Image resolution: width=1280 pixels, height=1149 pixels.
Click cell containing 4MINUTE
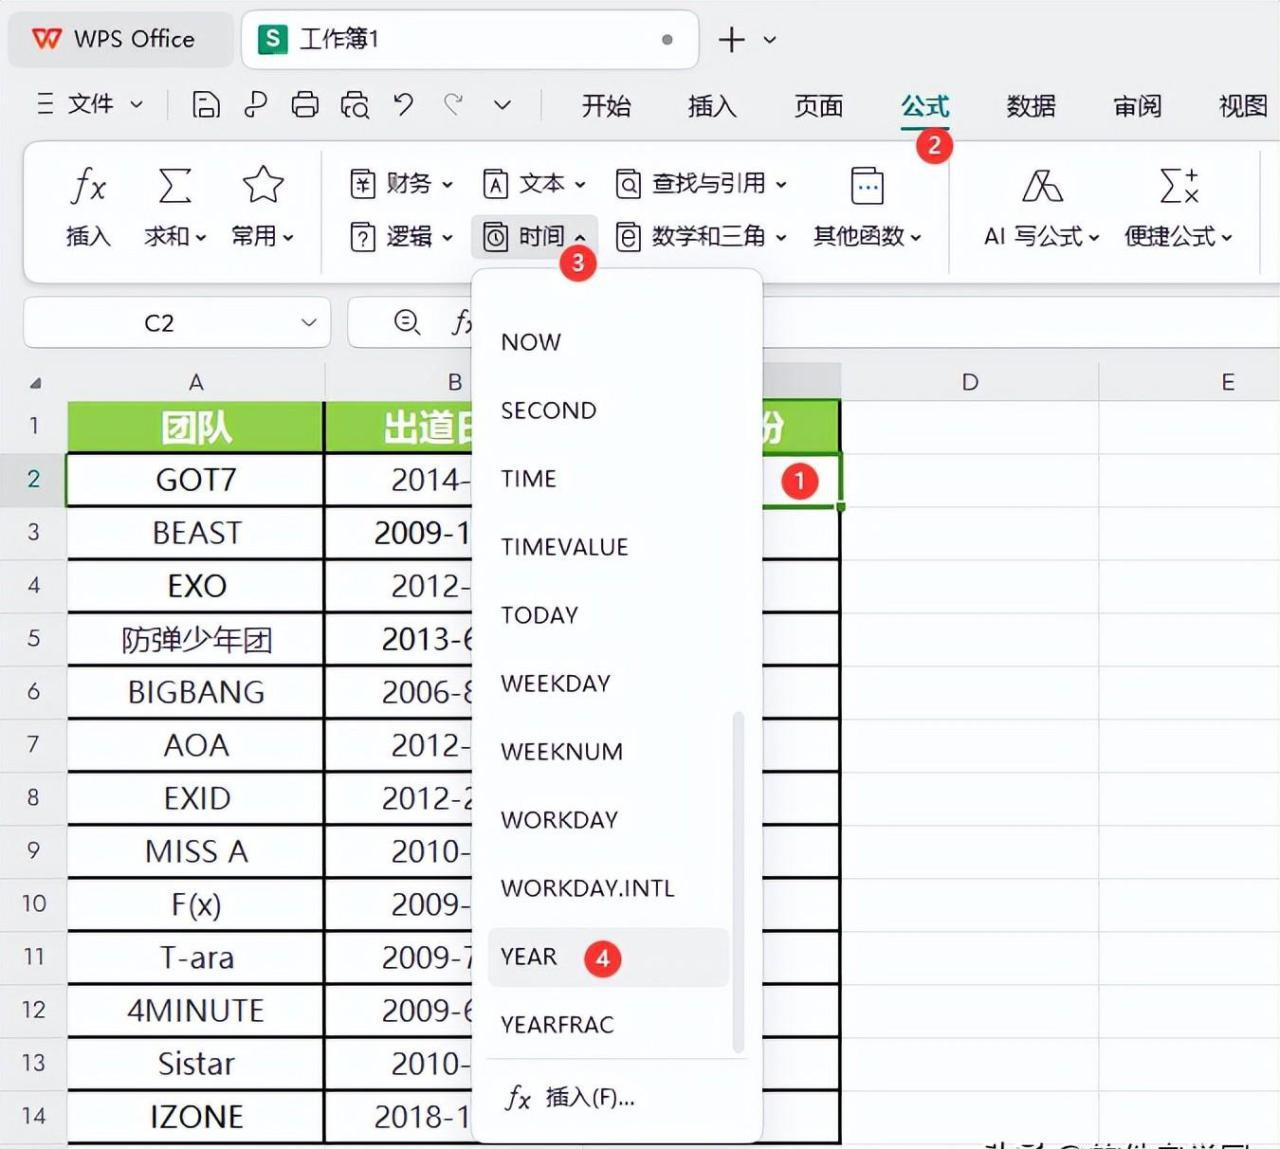(x=196, y=1010)
